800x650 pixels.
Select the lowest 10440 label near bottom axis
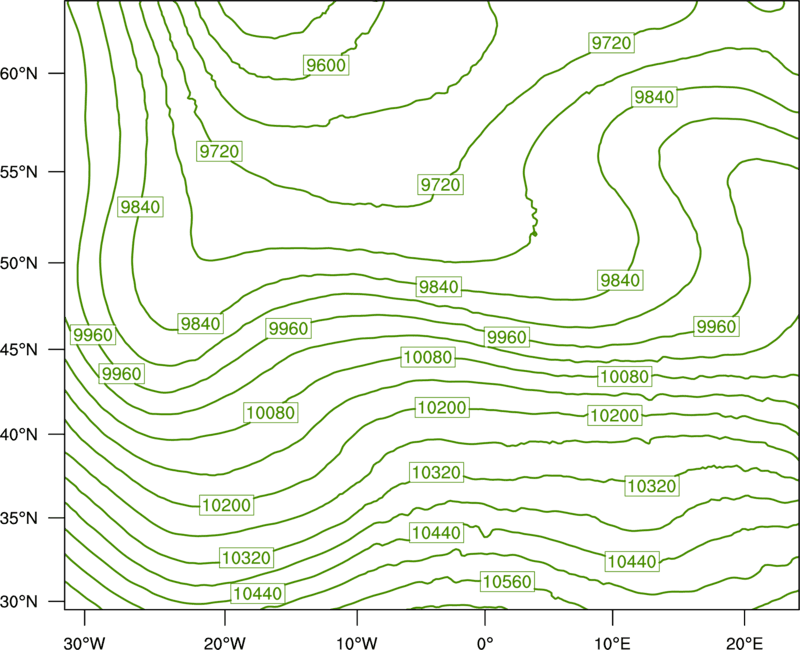(x=258, y=593)
